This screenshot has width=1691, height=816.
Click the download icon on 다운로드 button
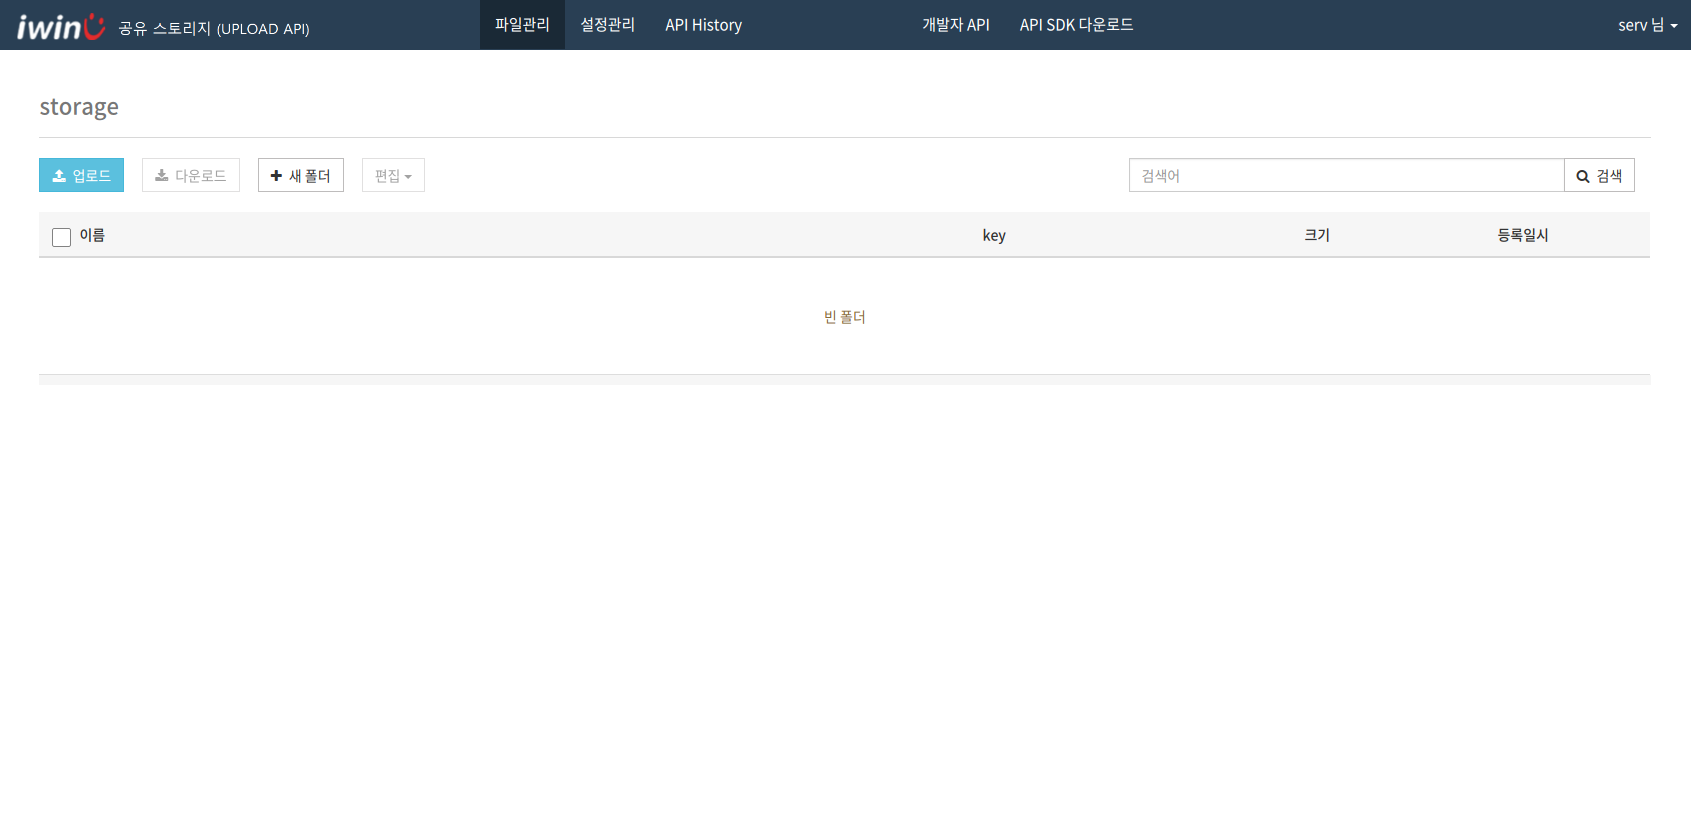point(161,176)
